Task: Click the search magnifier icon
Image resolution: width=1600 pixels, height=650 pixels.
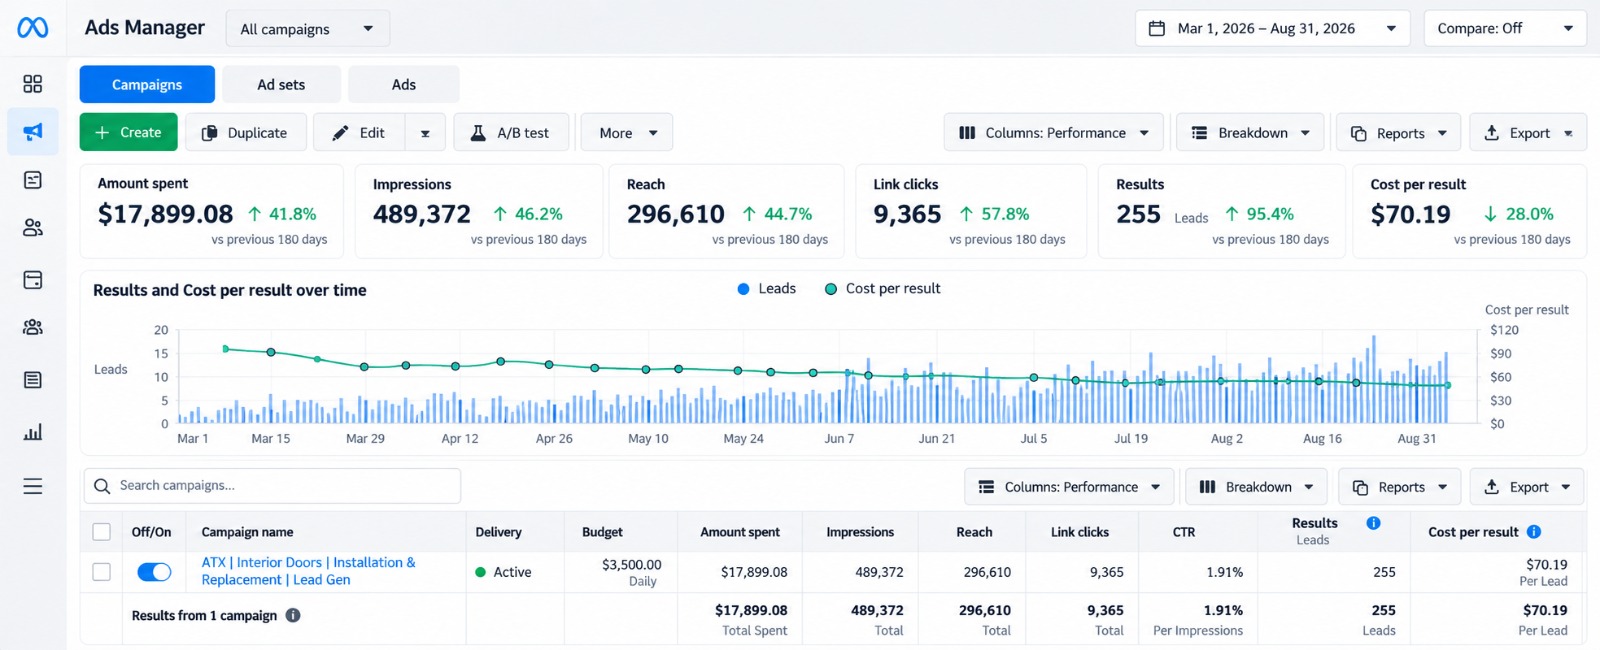Action: [102, 486]
